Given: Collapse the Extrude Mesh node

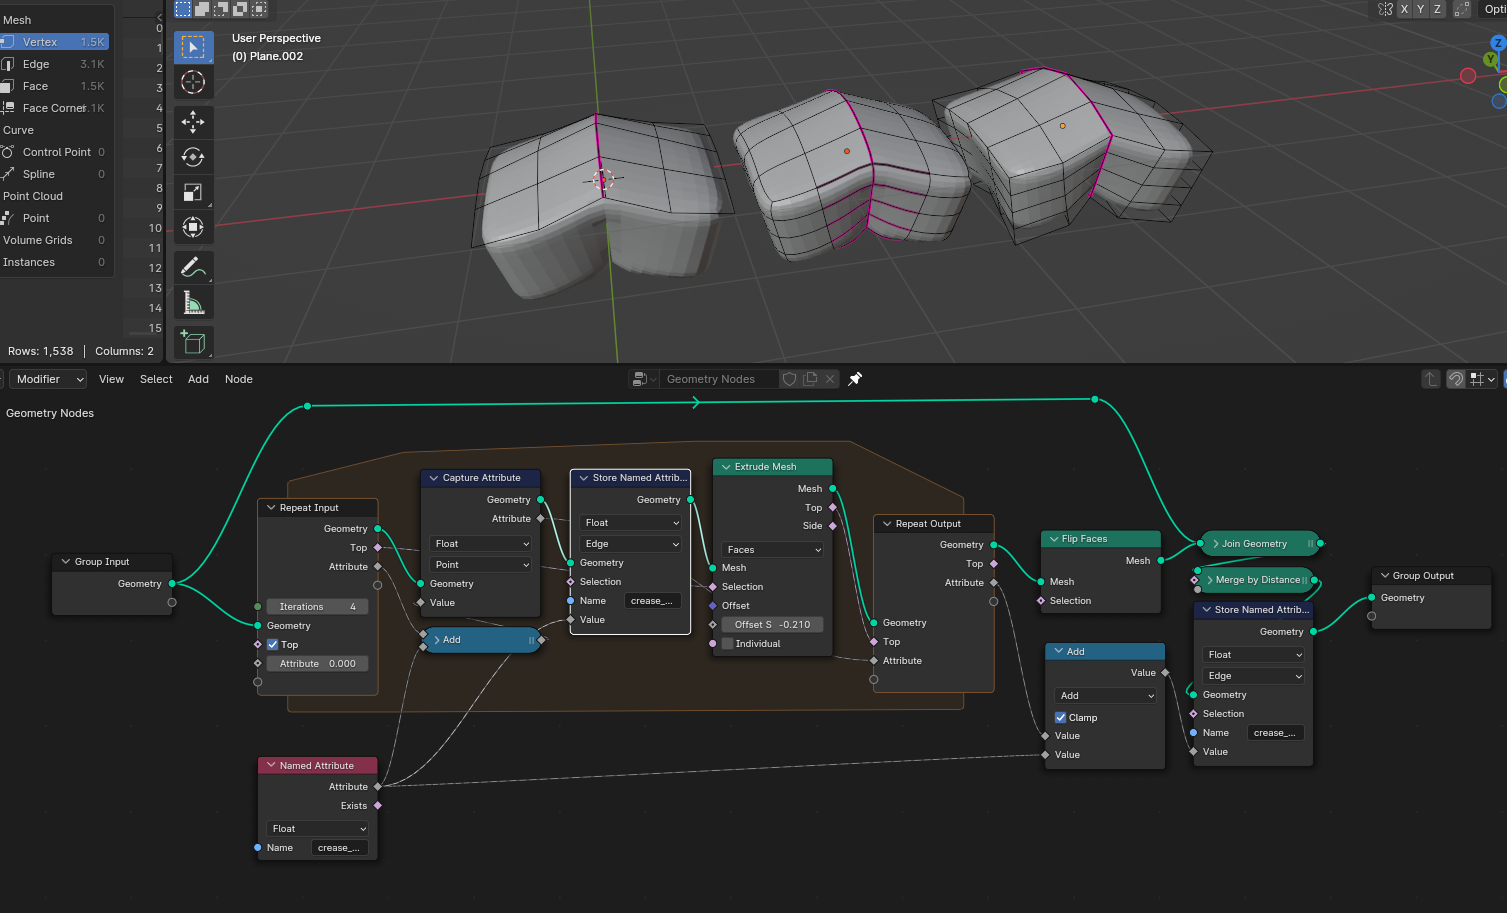Looking at the screenshot, I should [x=726, y=467].
